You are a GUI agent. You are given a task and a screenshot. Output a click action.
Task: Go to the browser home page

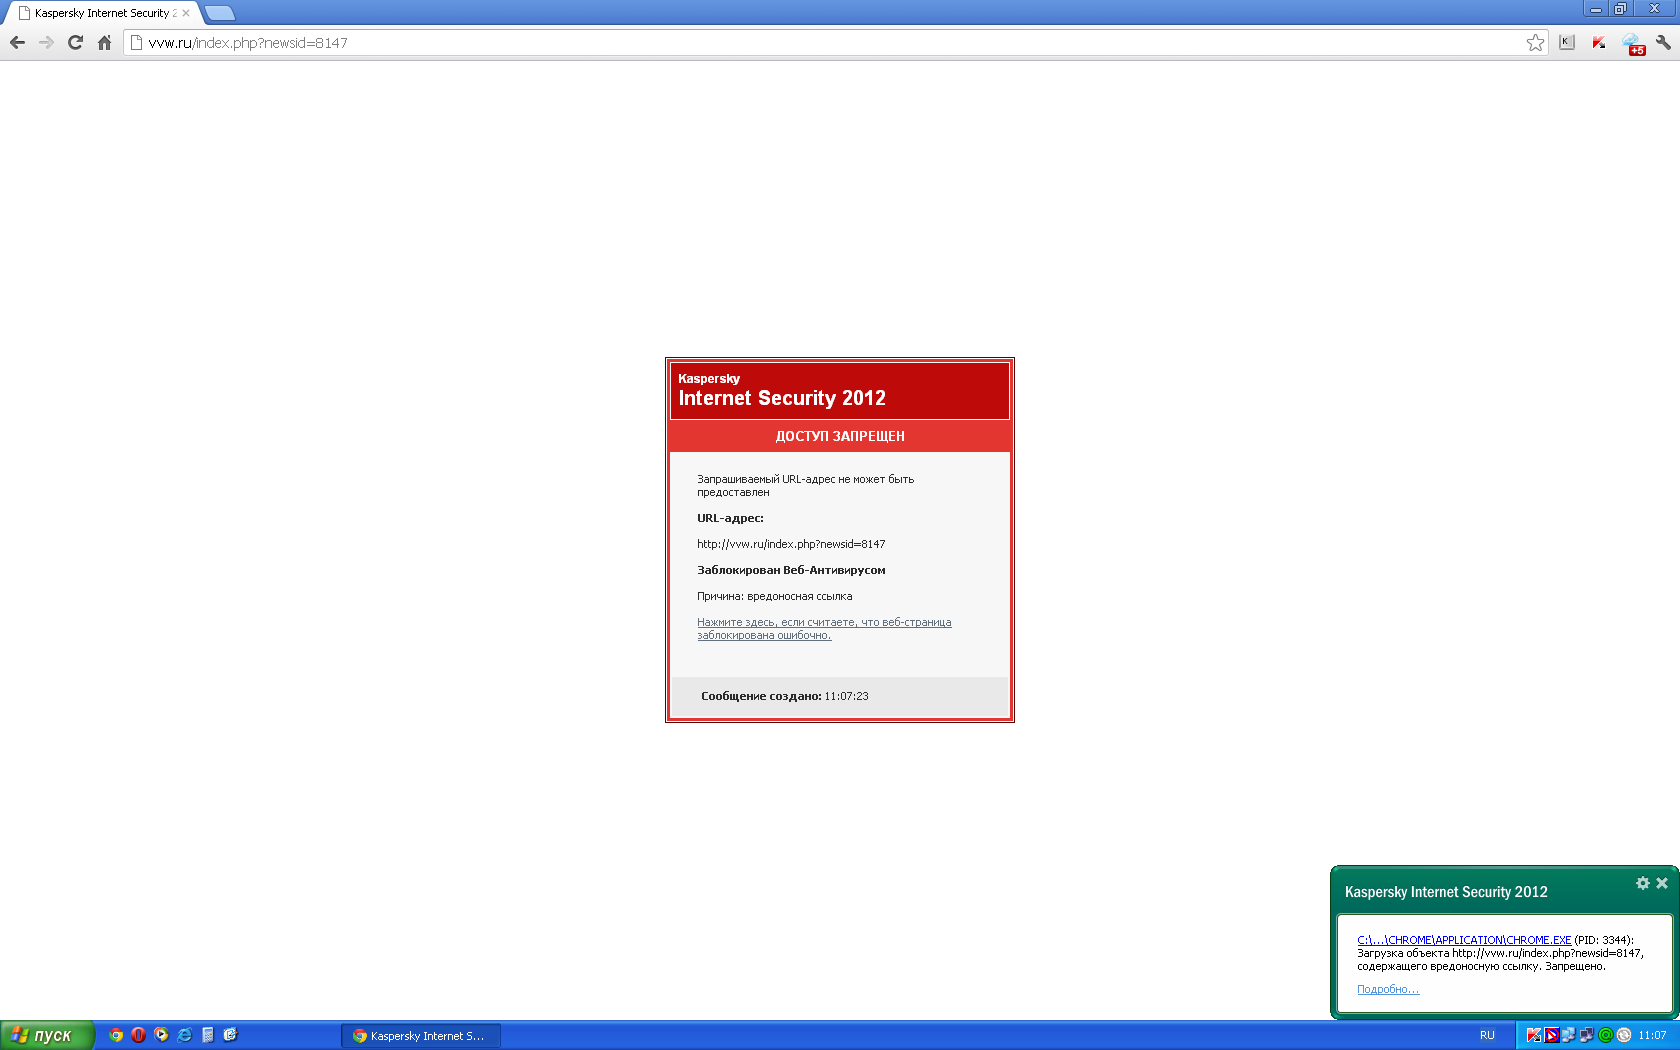pos(104,42)
